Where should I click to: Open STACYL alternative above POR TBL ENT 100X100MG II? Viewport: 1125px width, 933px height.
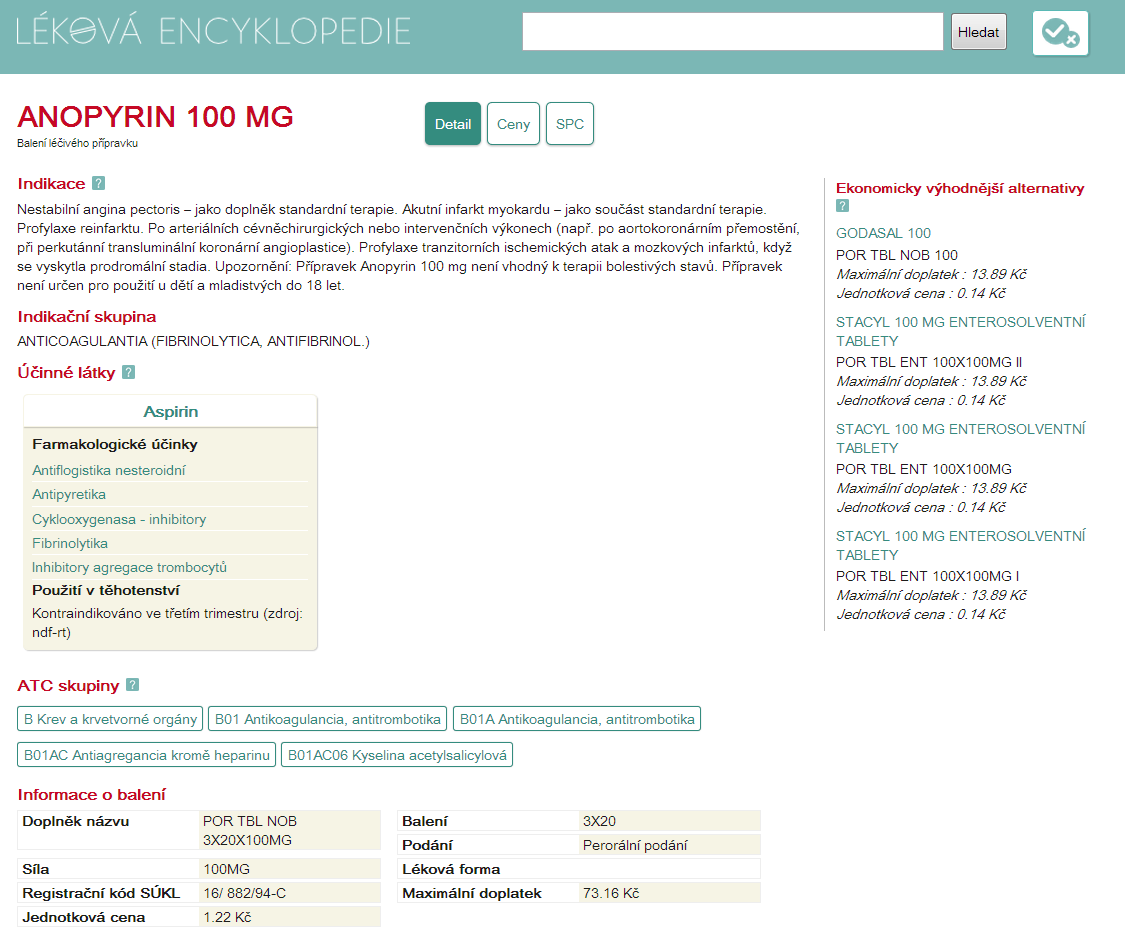click(961, 331)
